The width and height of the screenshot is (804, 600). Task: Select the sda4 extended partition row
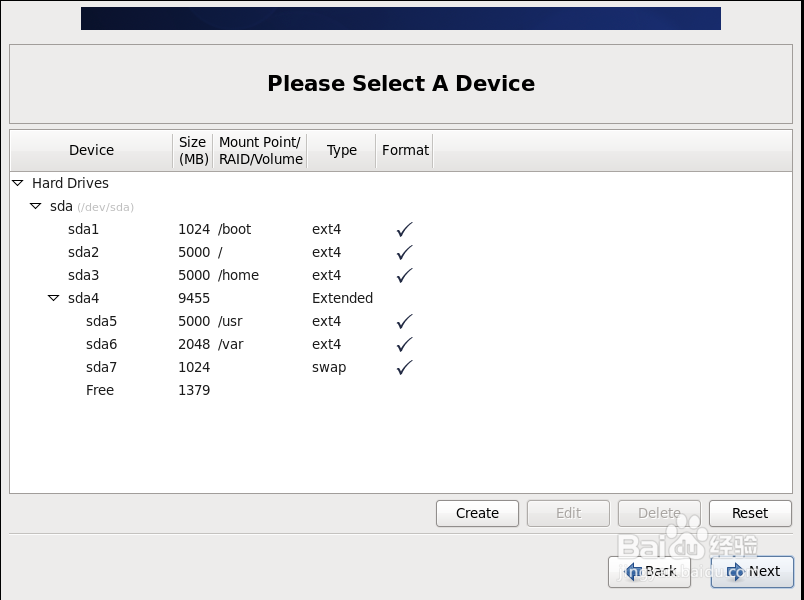pyautogui.click(x=401, y=298)
